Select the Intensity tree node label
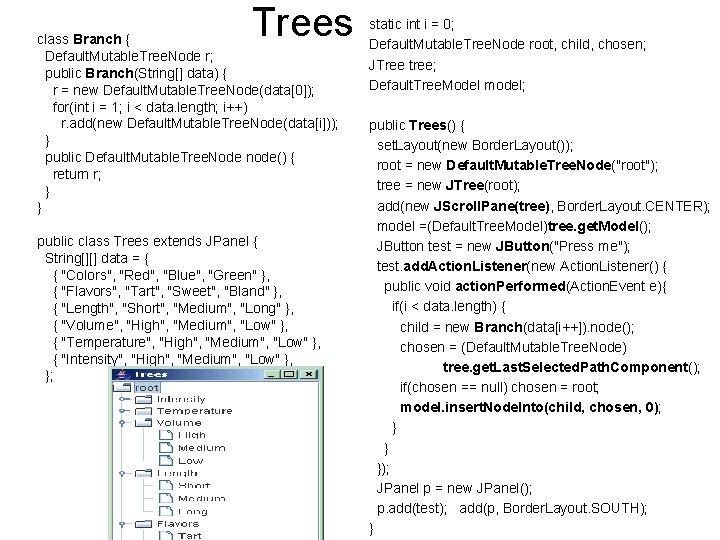Image resolution: width=720 pixels, height=540 pixels. pyautogui.click(x=181, y=399)
